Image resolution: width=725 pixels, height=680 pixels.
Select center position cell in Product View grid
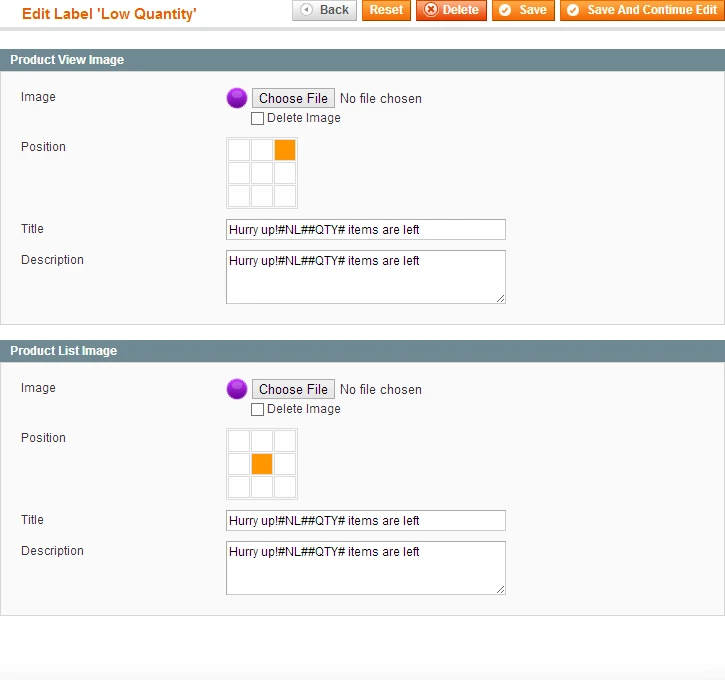click(262, 173)
